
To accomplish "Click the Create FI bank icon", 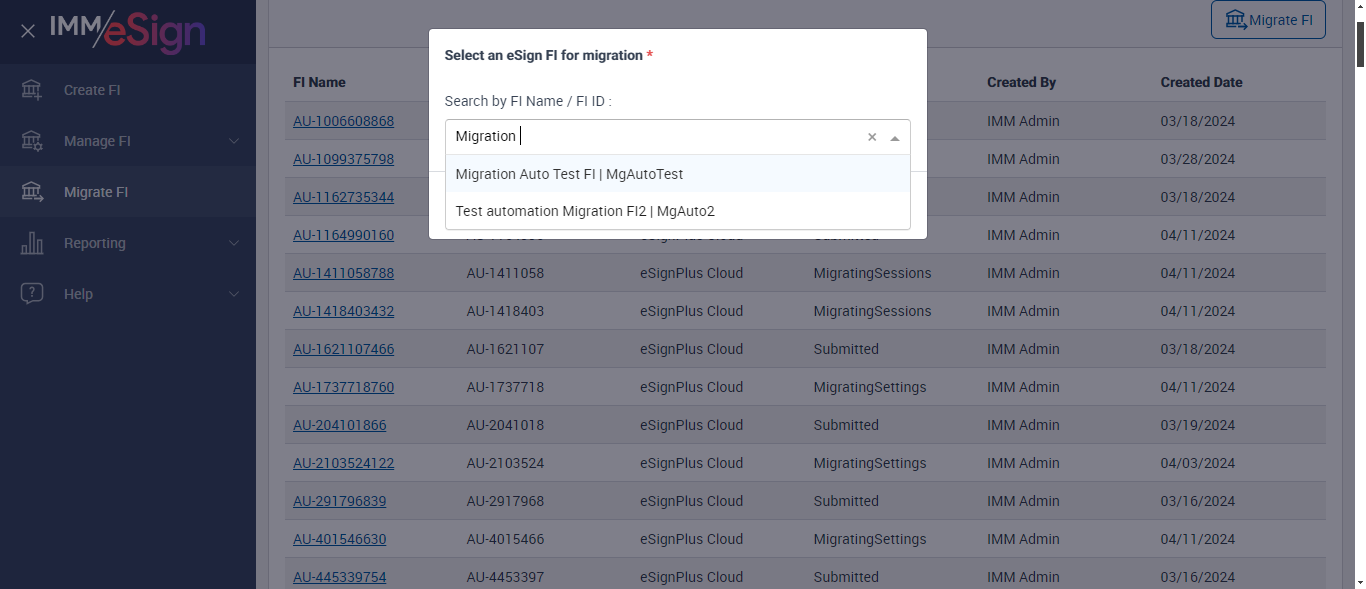I will pyautogui.click(x=32, y=90).
